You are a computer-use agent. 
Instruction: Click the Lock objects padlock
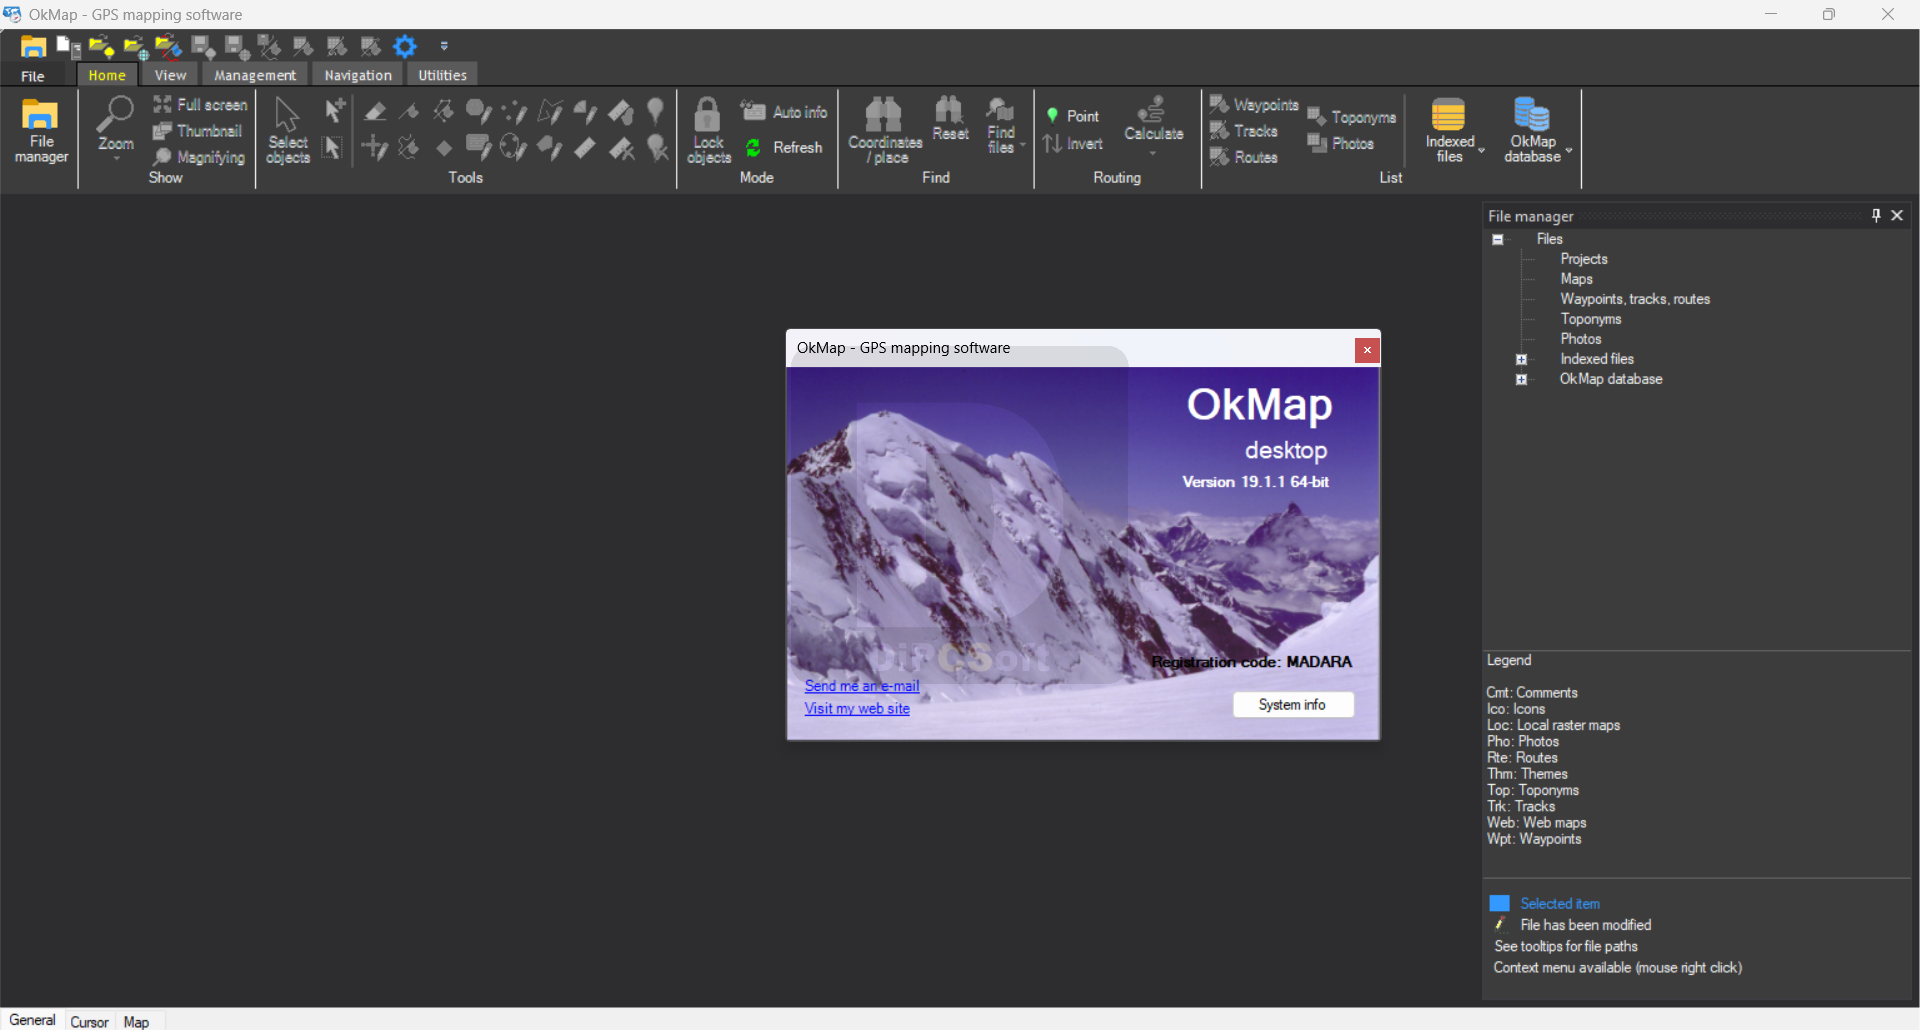pyautogui.click(x=708, y=130)
